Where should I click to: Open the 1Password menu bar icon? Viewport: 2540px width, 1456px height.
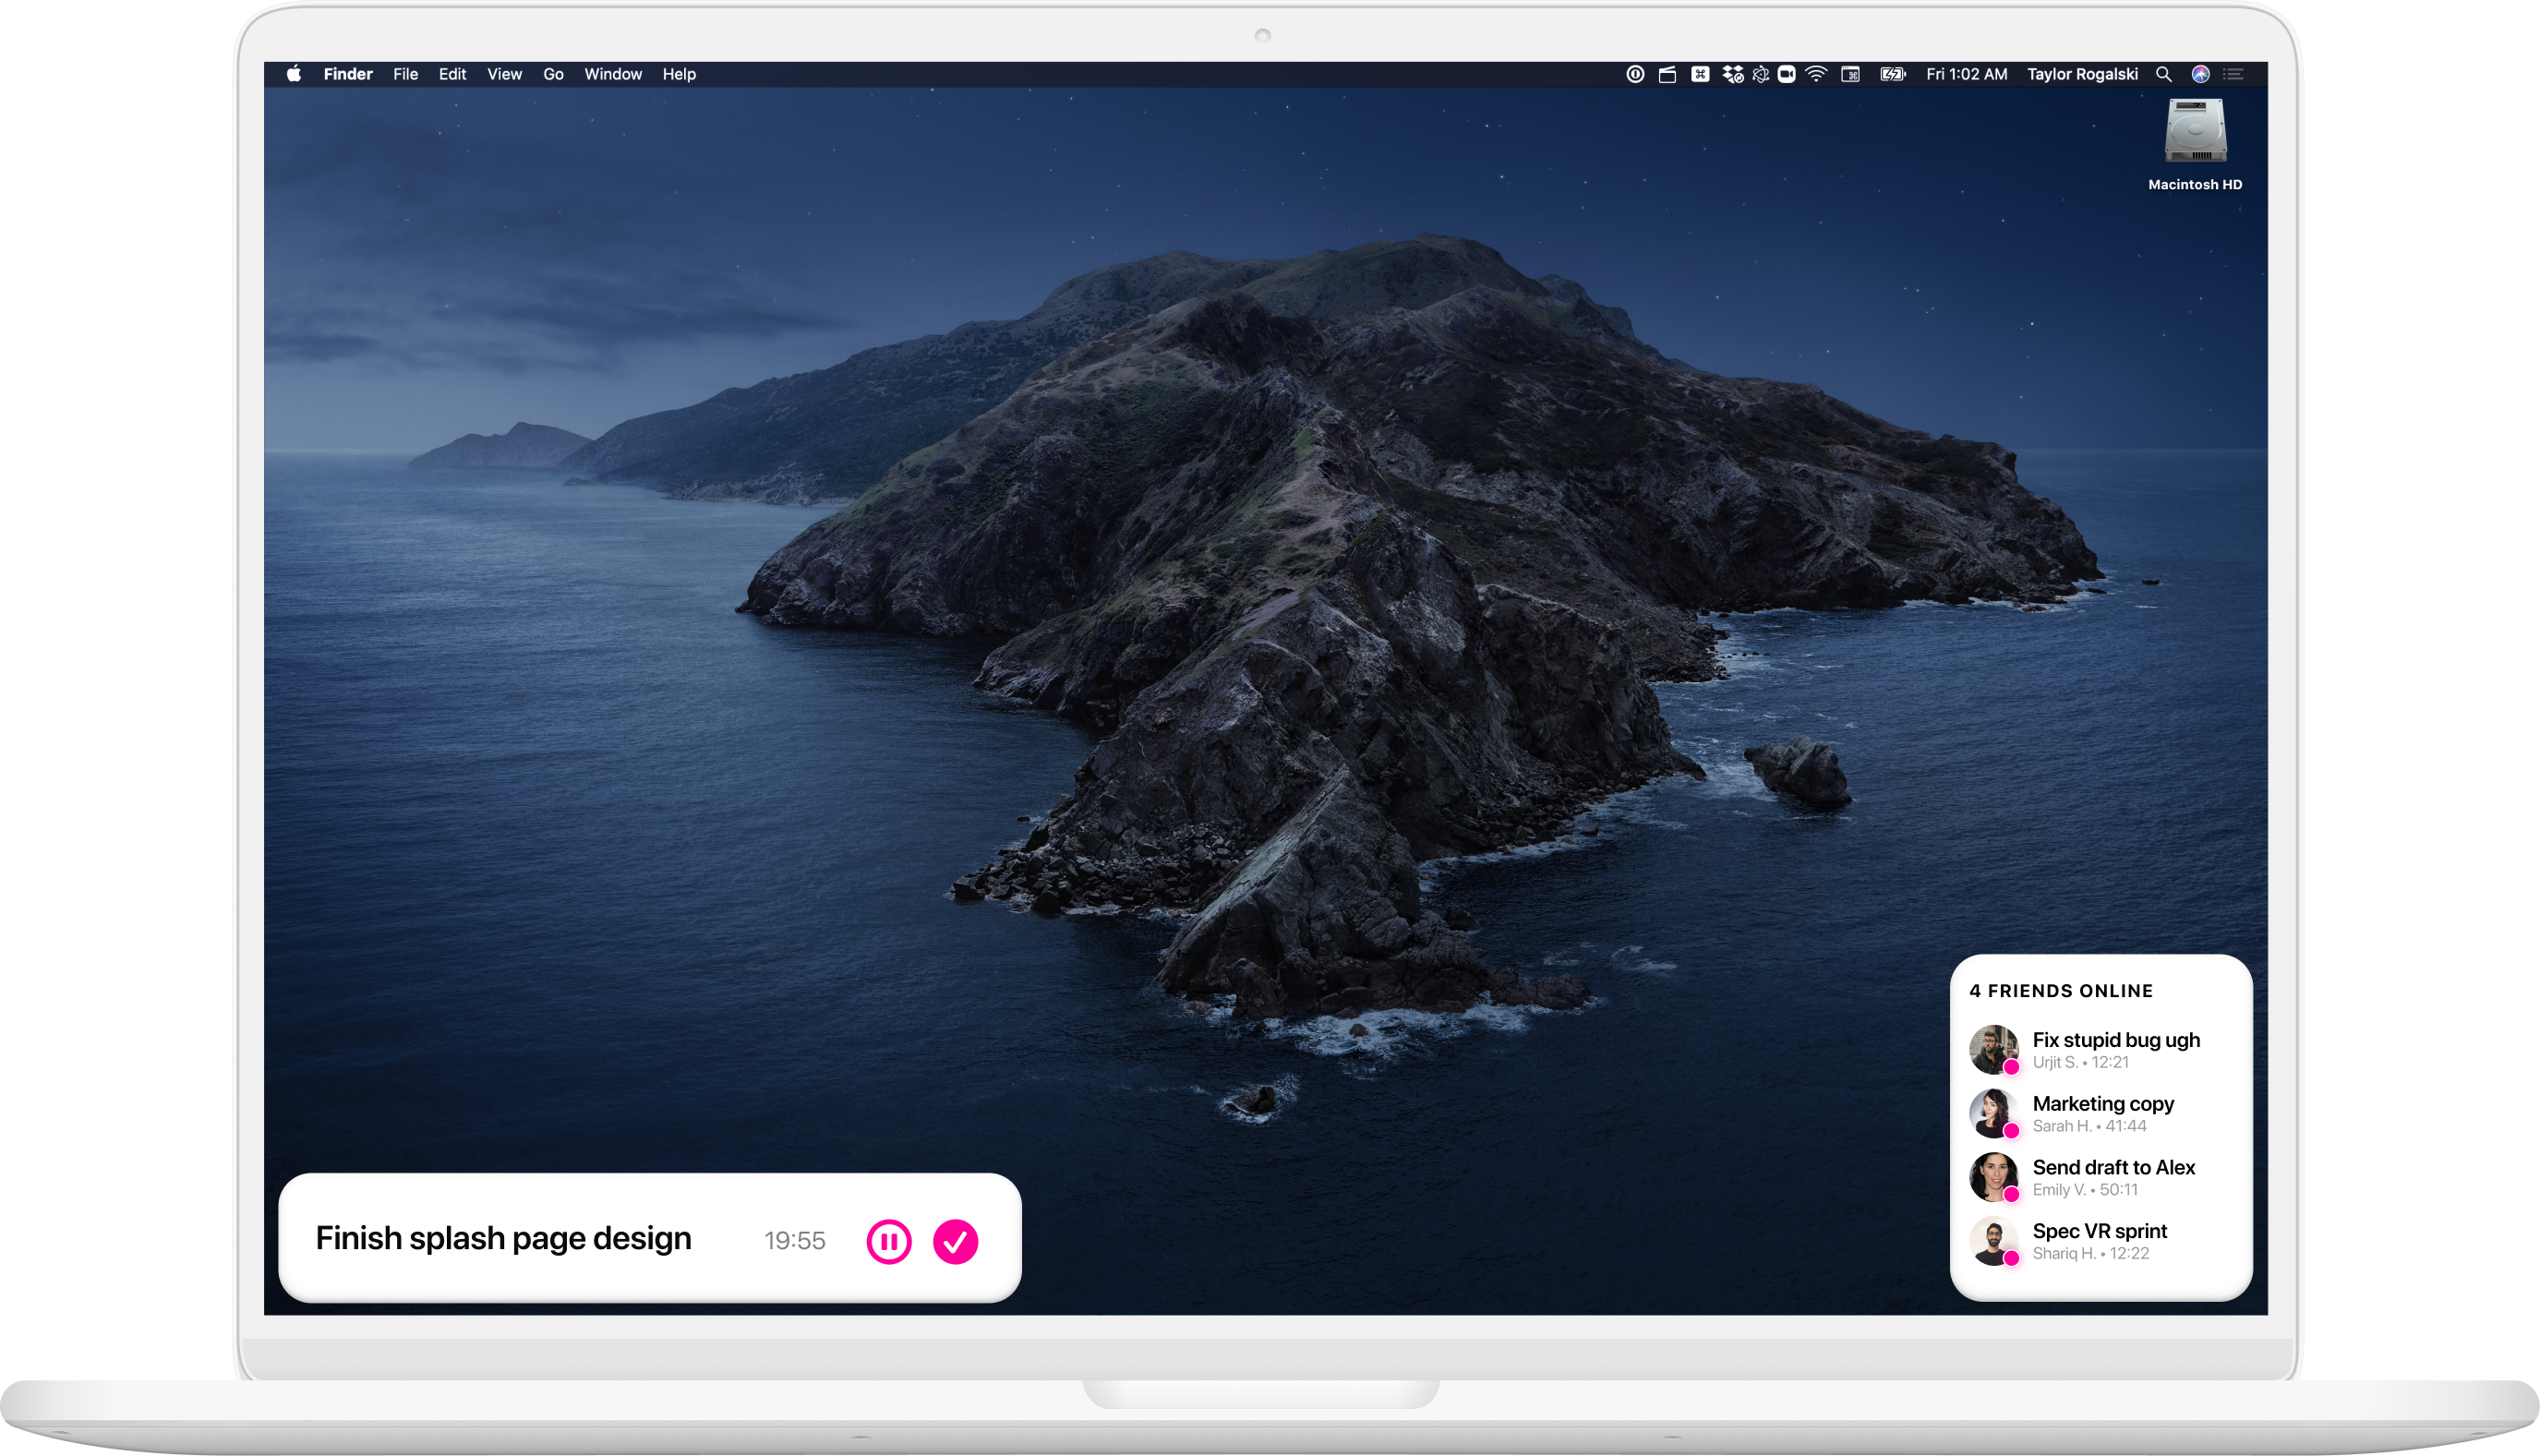[x=1635, y=74]
